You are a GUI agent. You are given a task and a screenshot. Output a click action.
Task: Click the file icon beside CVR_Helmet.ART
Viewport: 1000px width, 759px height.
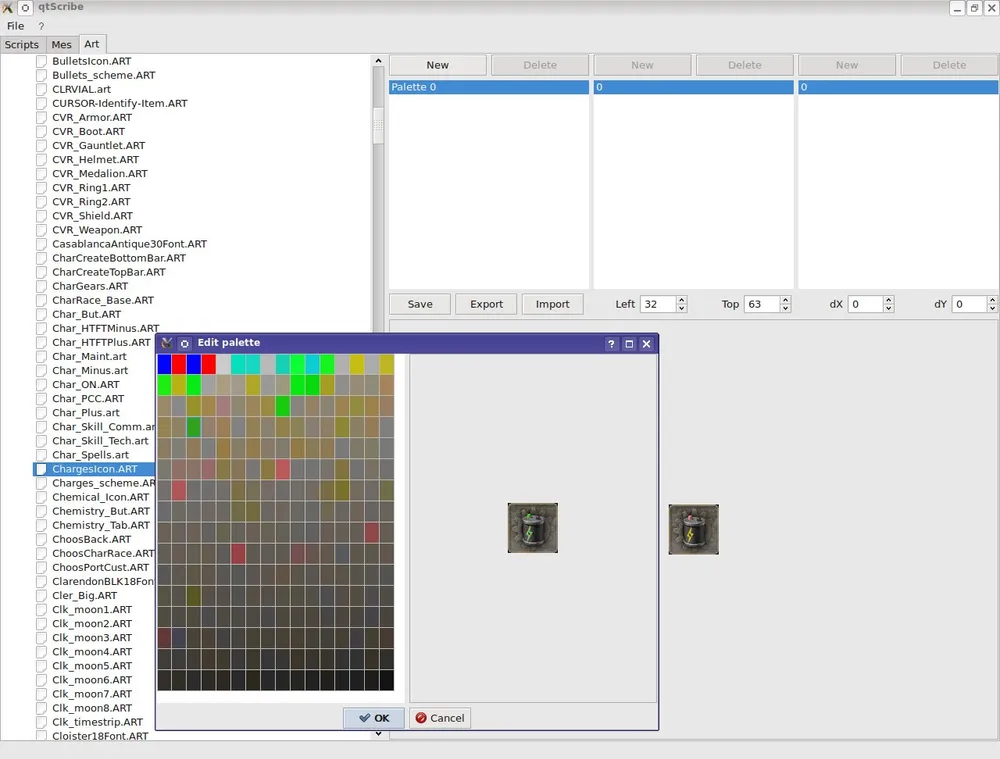coord(42,160)
